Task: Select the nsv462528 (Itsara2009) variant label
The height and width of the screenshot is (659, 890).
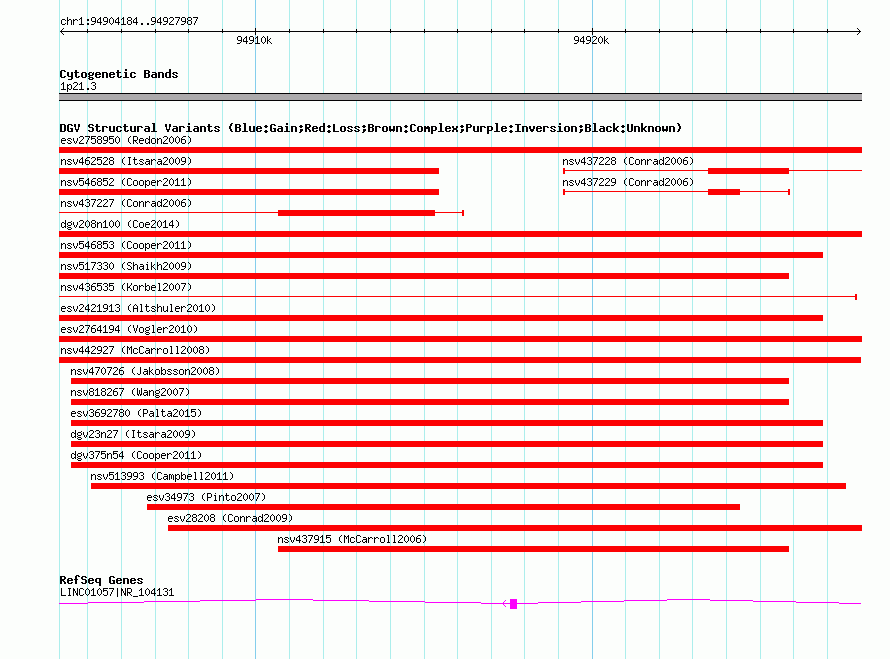Action: click(126, 161)
